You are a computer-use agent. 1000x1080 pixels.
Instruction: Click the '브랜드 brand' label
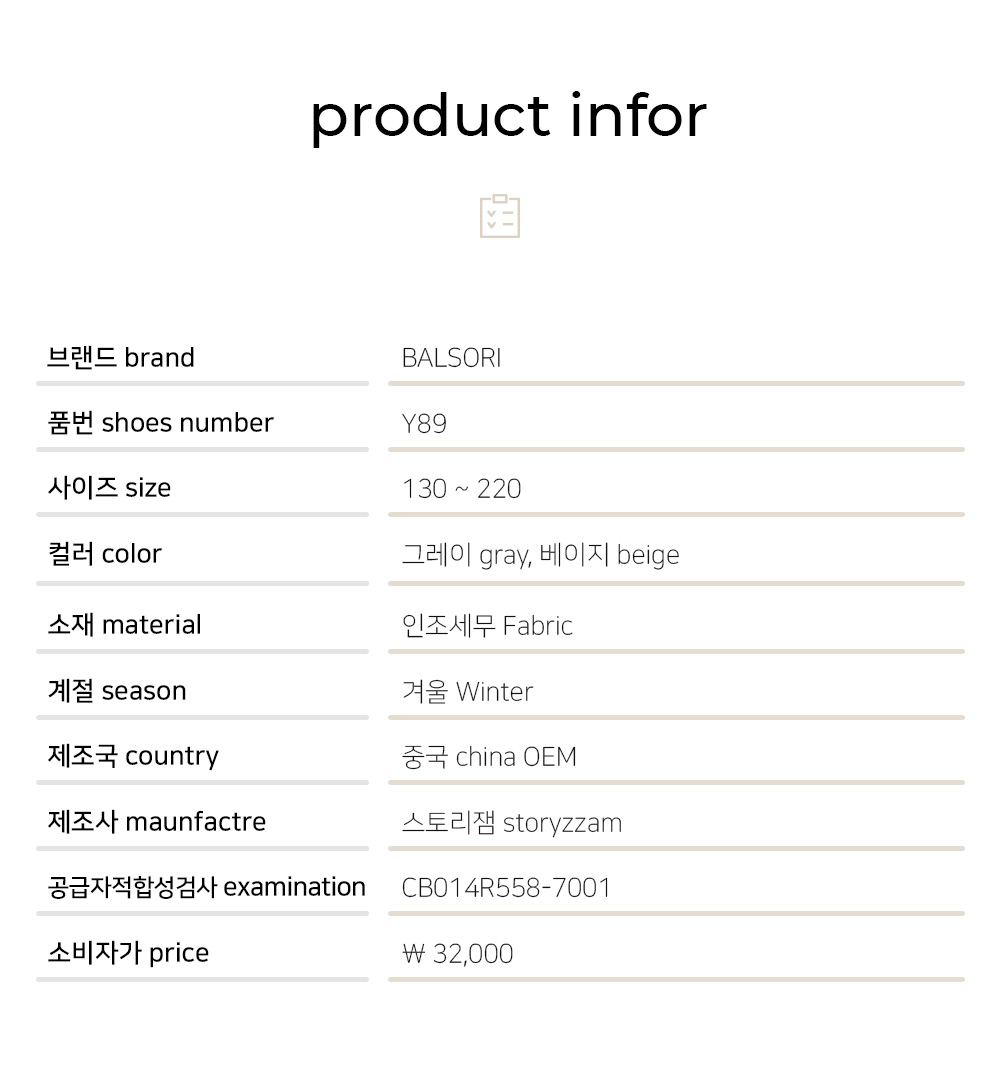click(x=121, y=358)
